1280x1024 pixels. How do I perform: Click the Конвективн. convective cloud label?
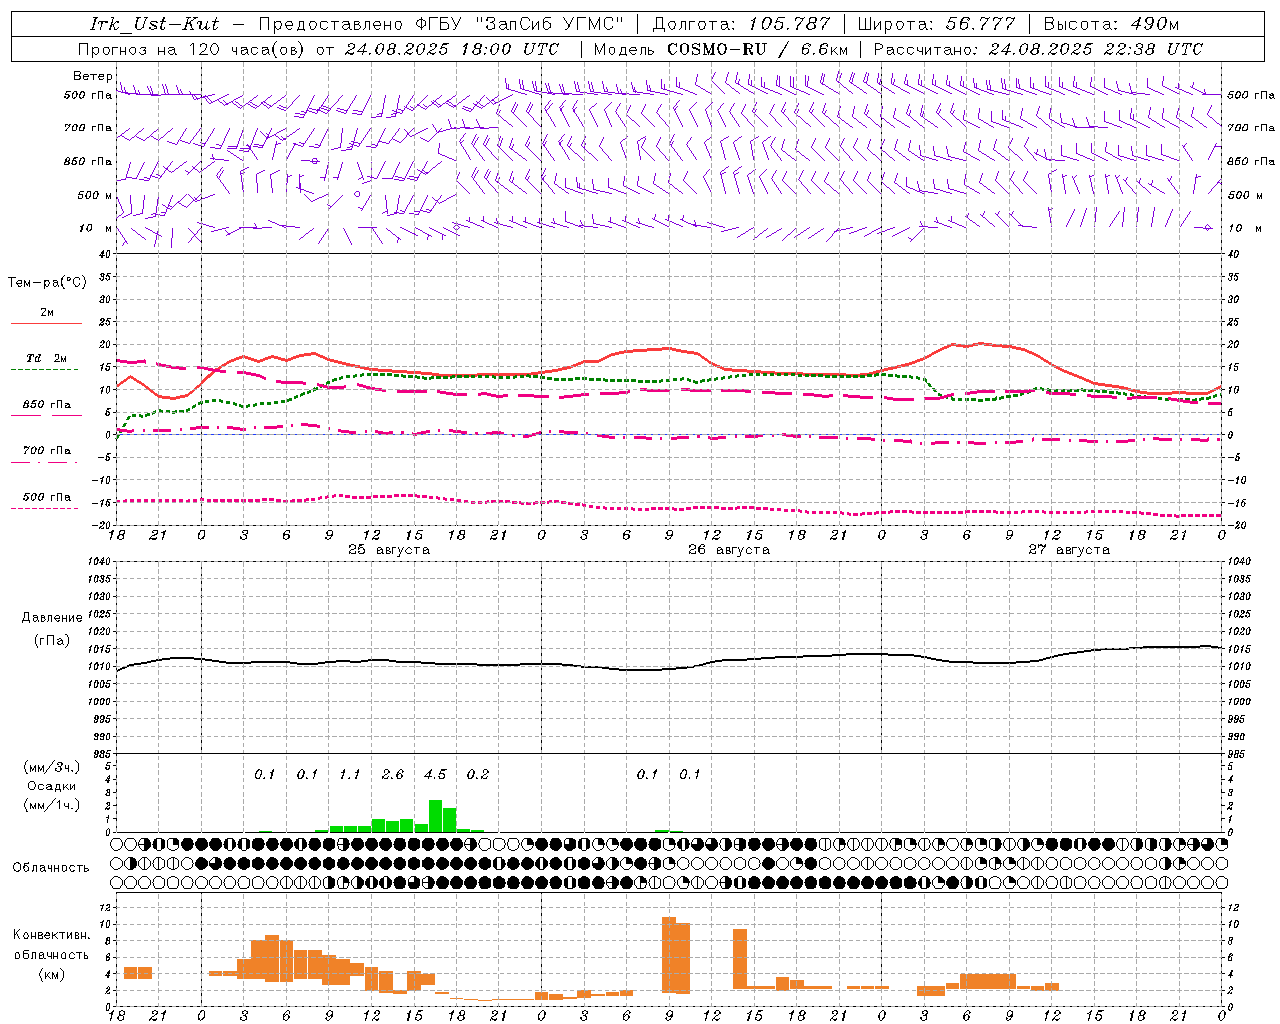pos(52,934)
